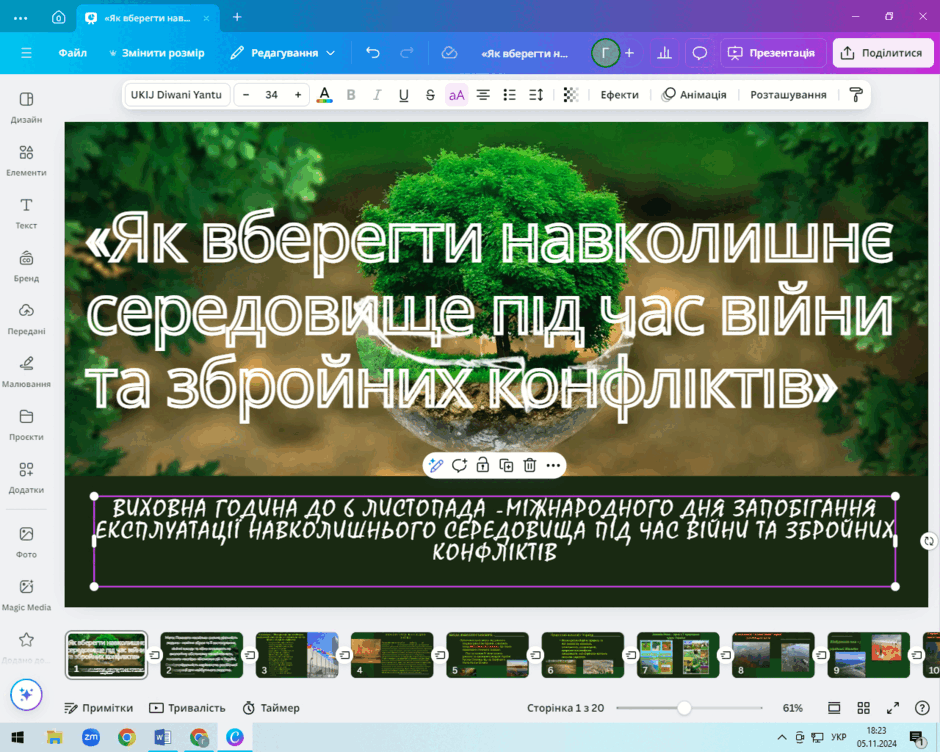Open the Елементи (Elements) panel

[x=26, y=160]
